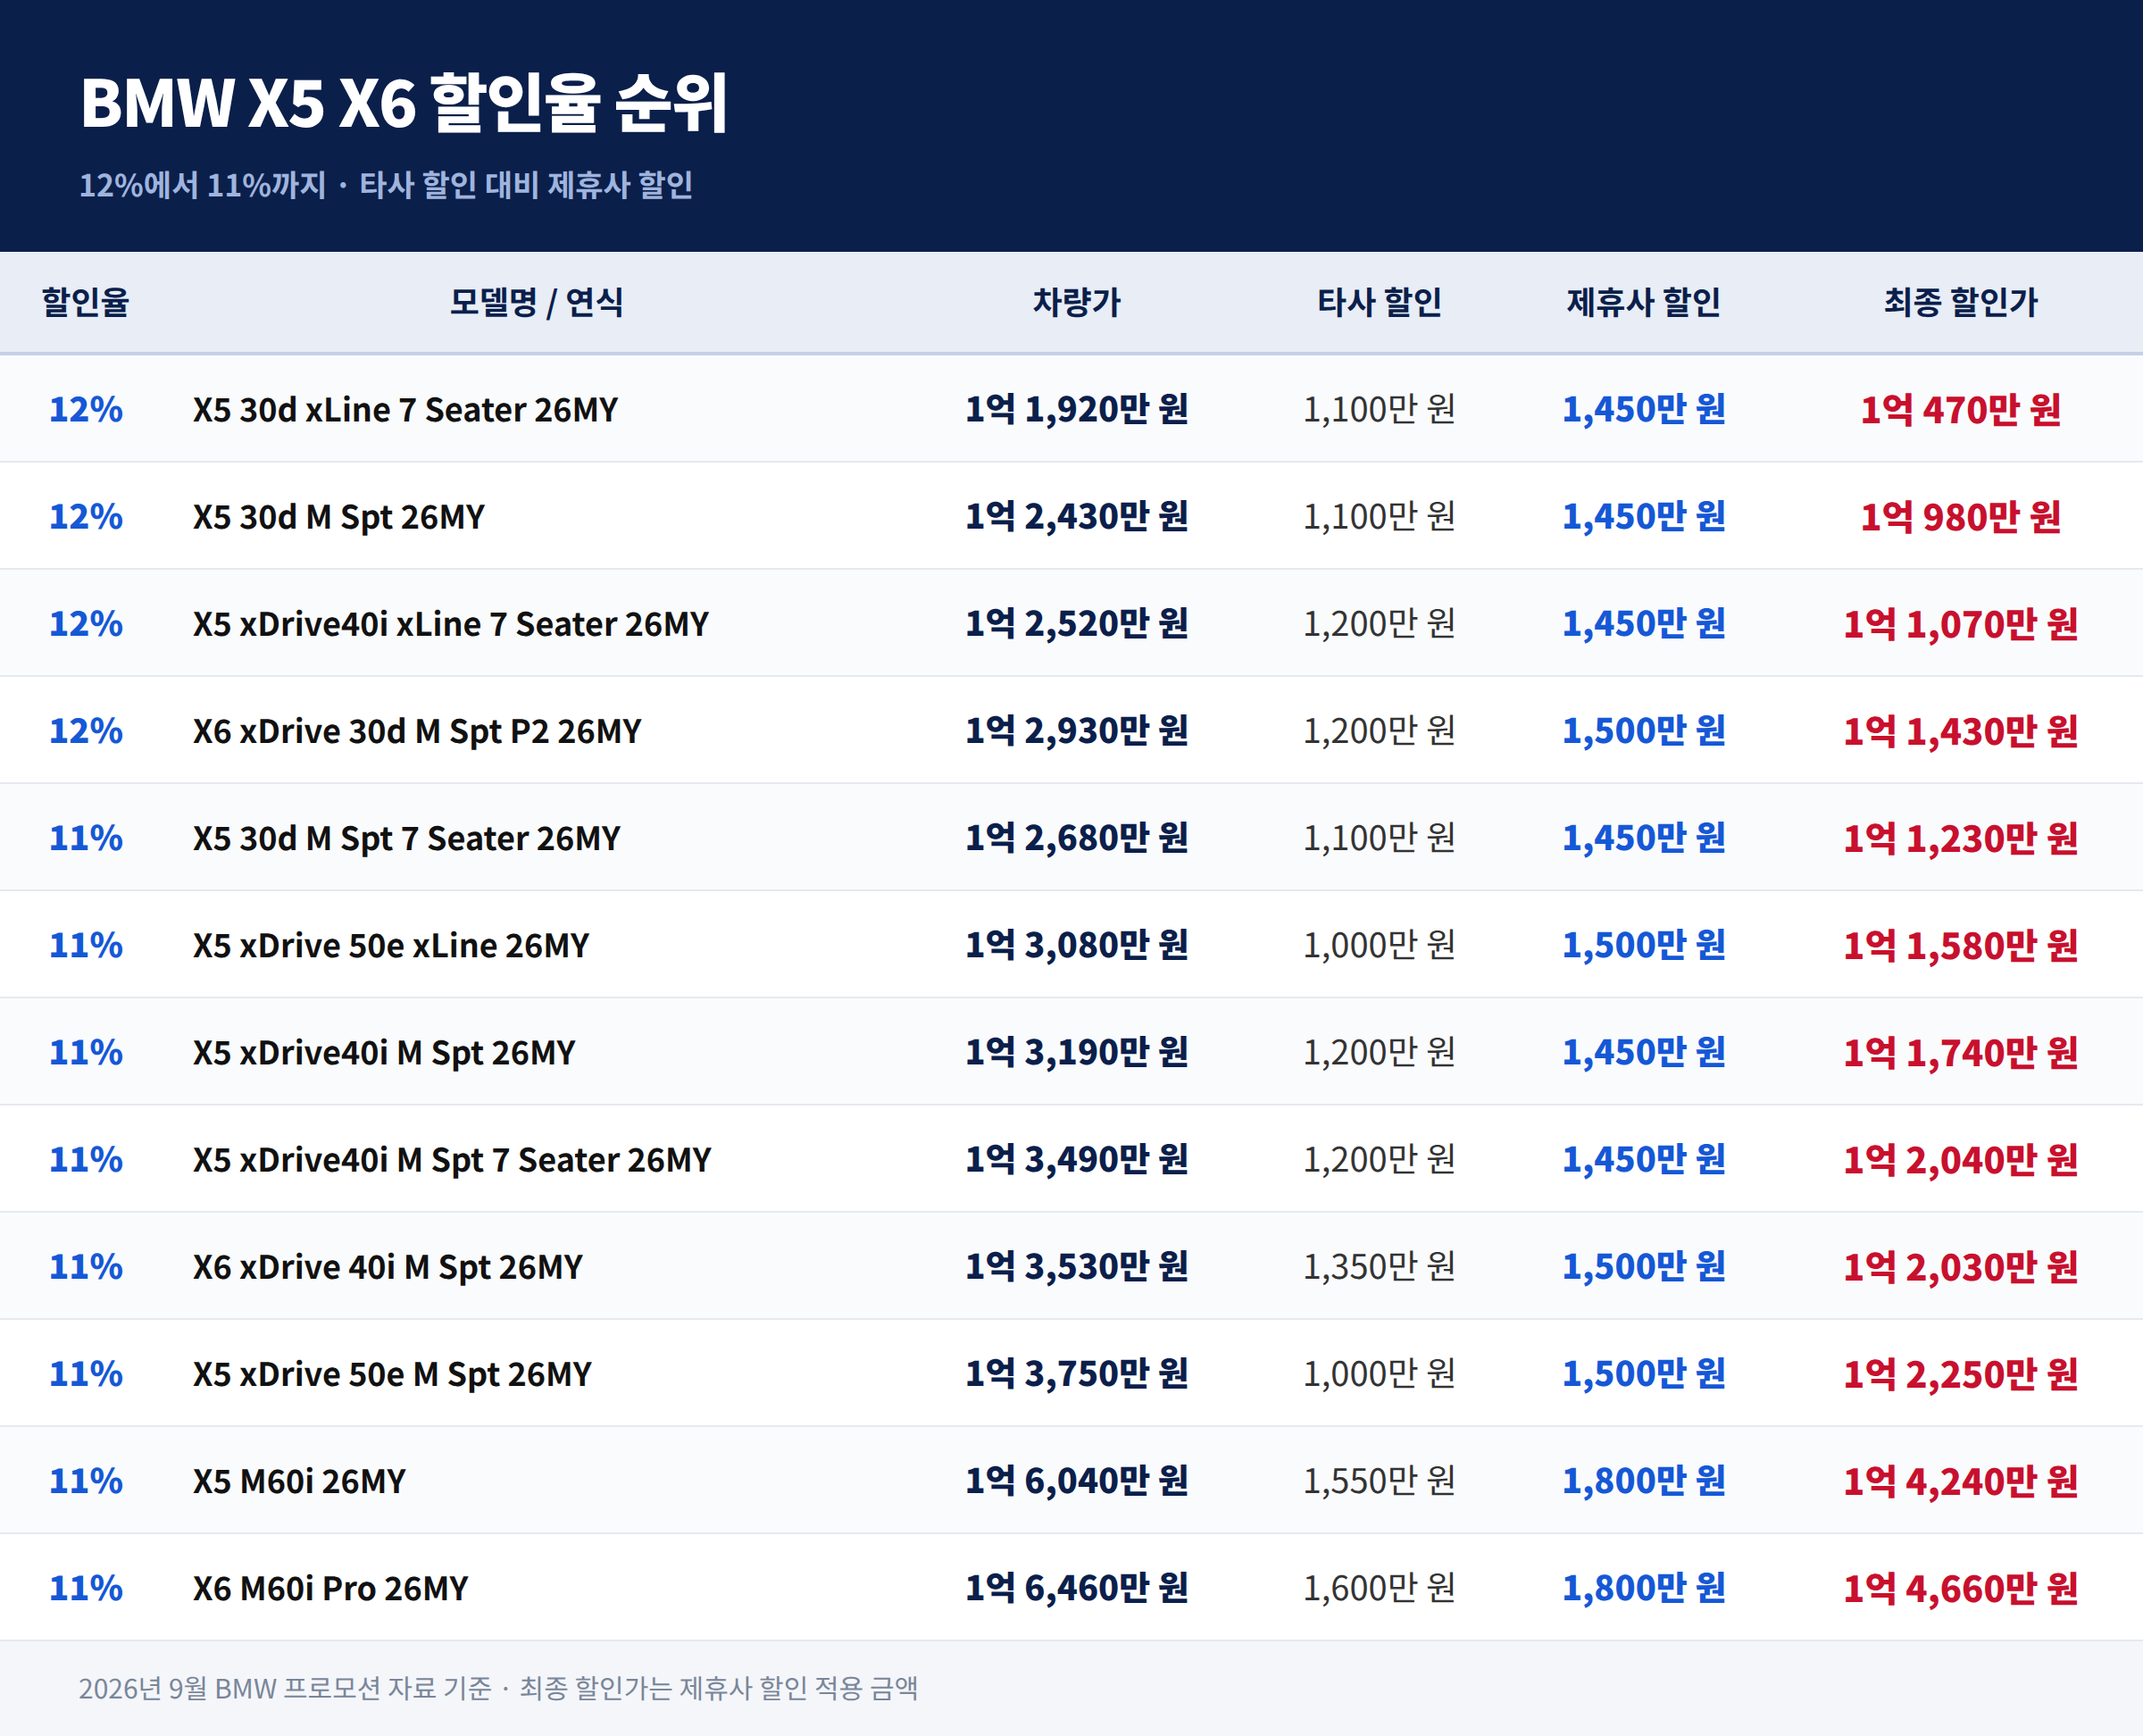
Task: Click model name "X5 30d M Spt 26MY"
Action: coord(339,517)
